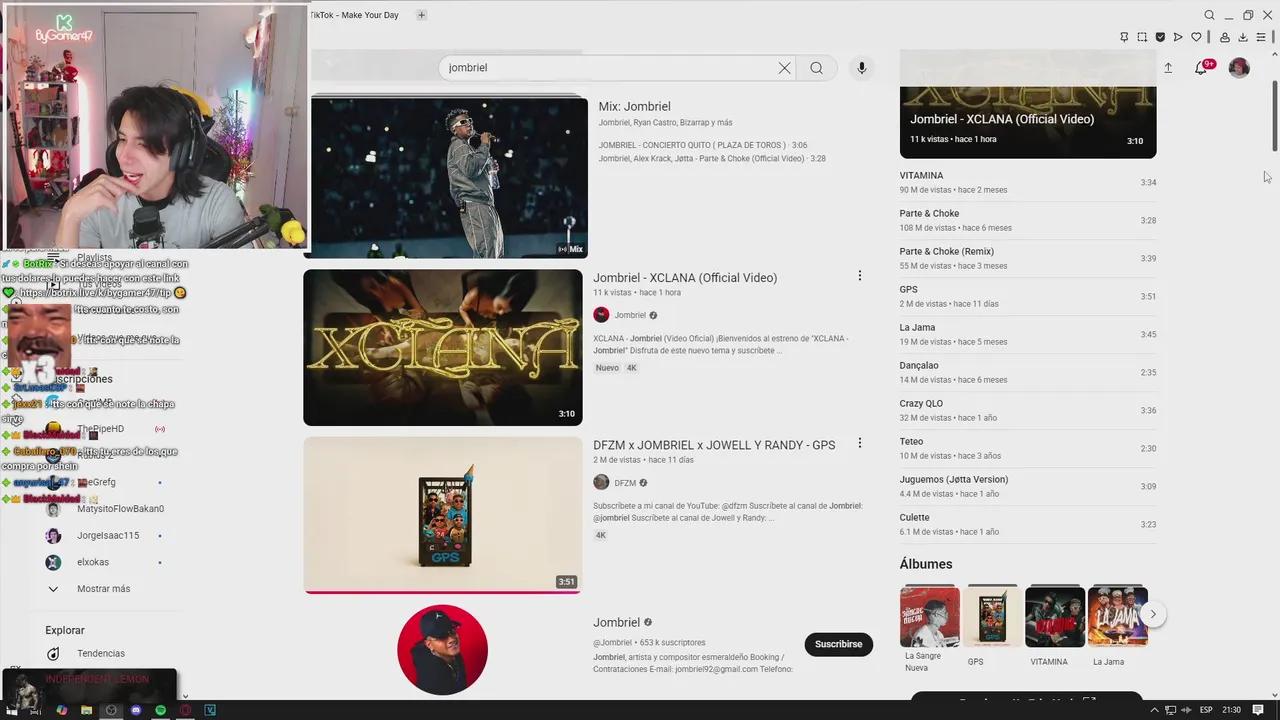Open the GPS album cover in Álbumes
This screenshot has height=720, width=1280.
point(992,617)
